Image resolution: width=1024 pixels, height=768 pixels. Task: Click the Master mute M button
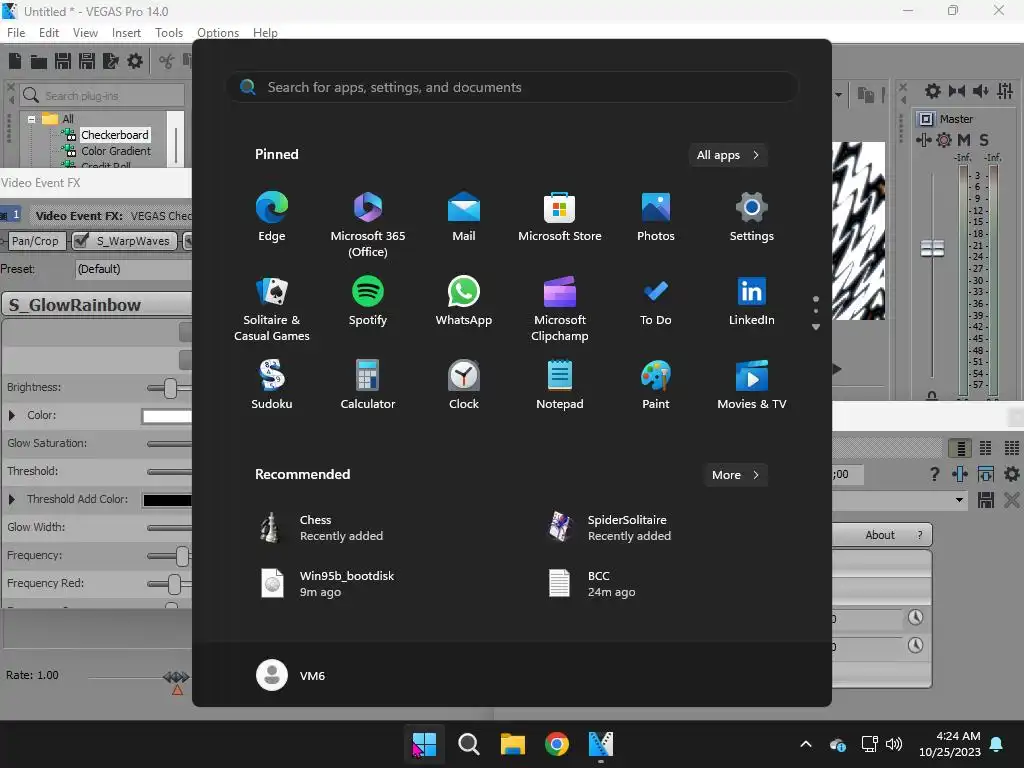coord(964,140)
